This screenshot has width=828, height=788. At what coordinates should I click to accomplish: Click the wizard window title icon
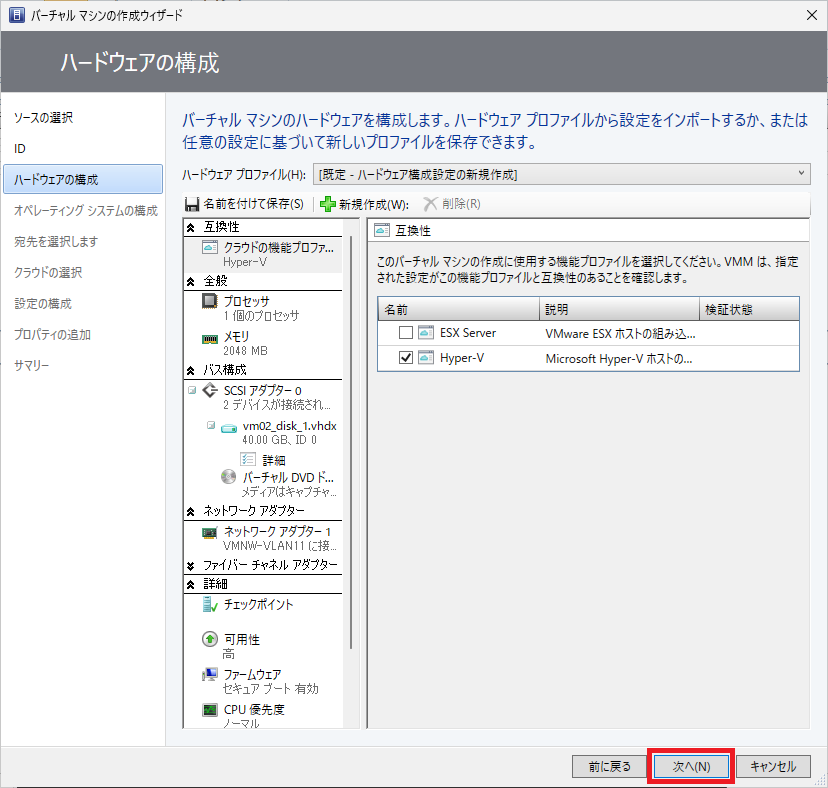pyautogui.click(x=17, y=15)
